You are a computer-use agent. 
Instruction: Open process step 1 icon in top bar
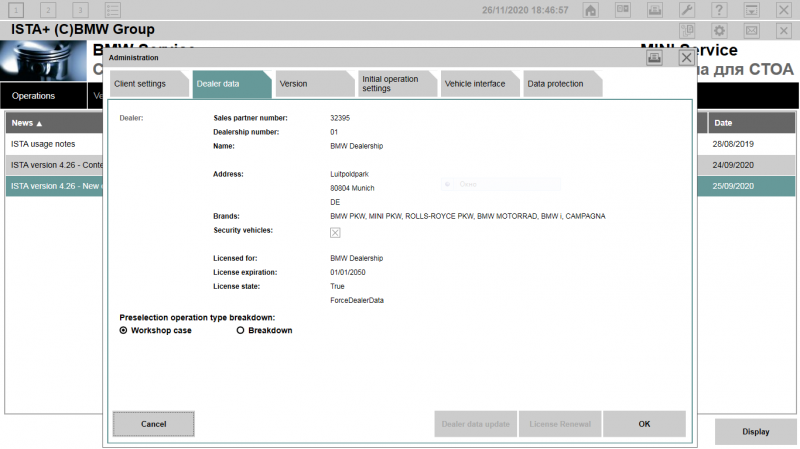pos(16,10)
